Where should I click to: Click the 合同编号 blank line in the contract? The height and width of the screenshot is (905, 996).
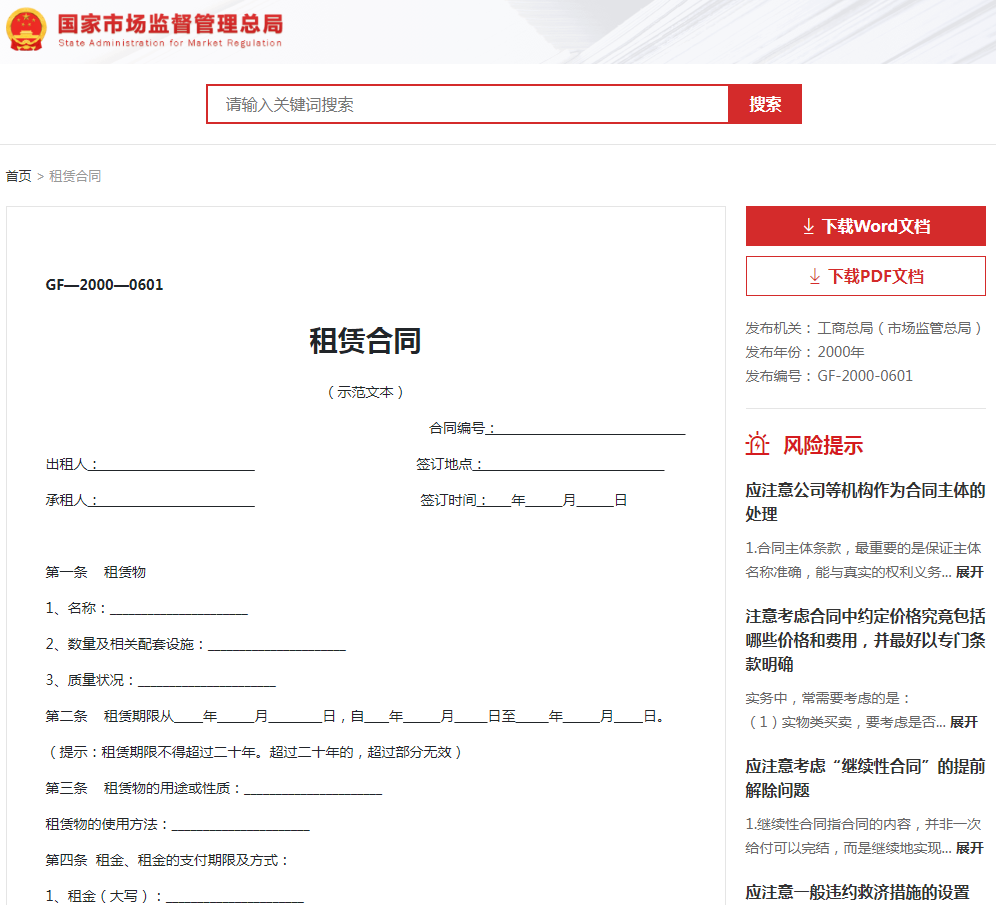(590, 429)
